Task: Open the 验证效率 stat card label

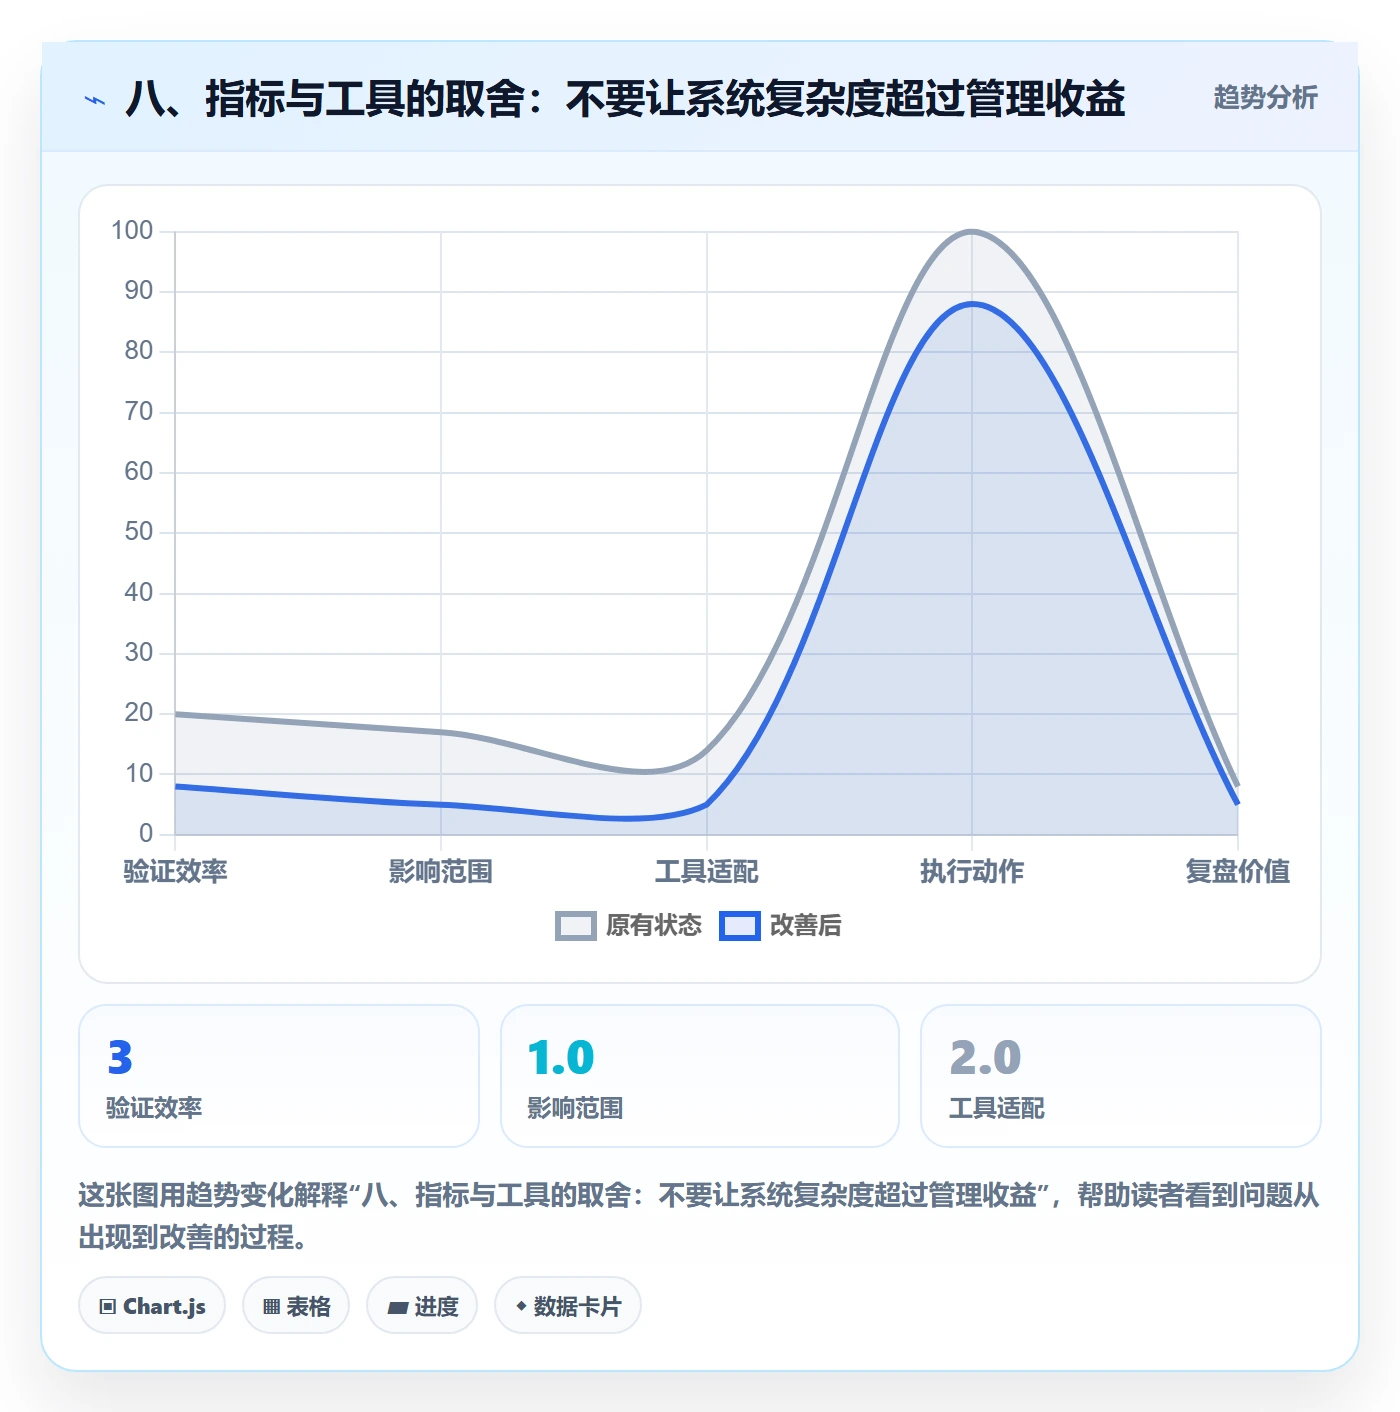Action: click(x=154, y=1108)
